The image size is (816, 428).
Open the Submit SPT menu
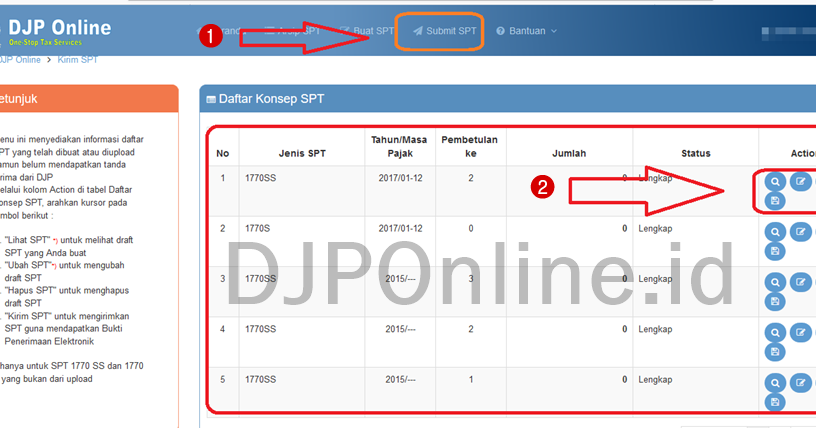pos(444,31)
